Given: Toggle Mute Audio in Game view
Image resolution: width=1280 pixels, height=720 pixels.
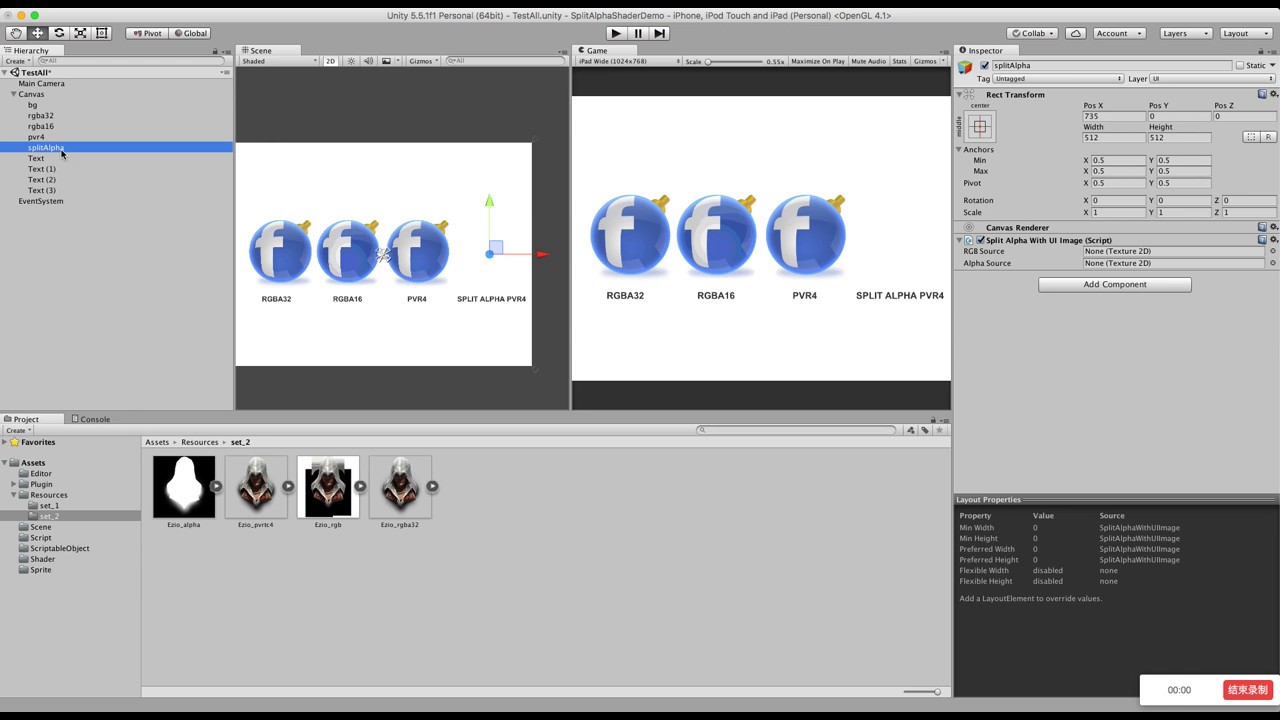Looking at the screenshot, I should [868, 61].
